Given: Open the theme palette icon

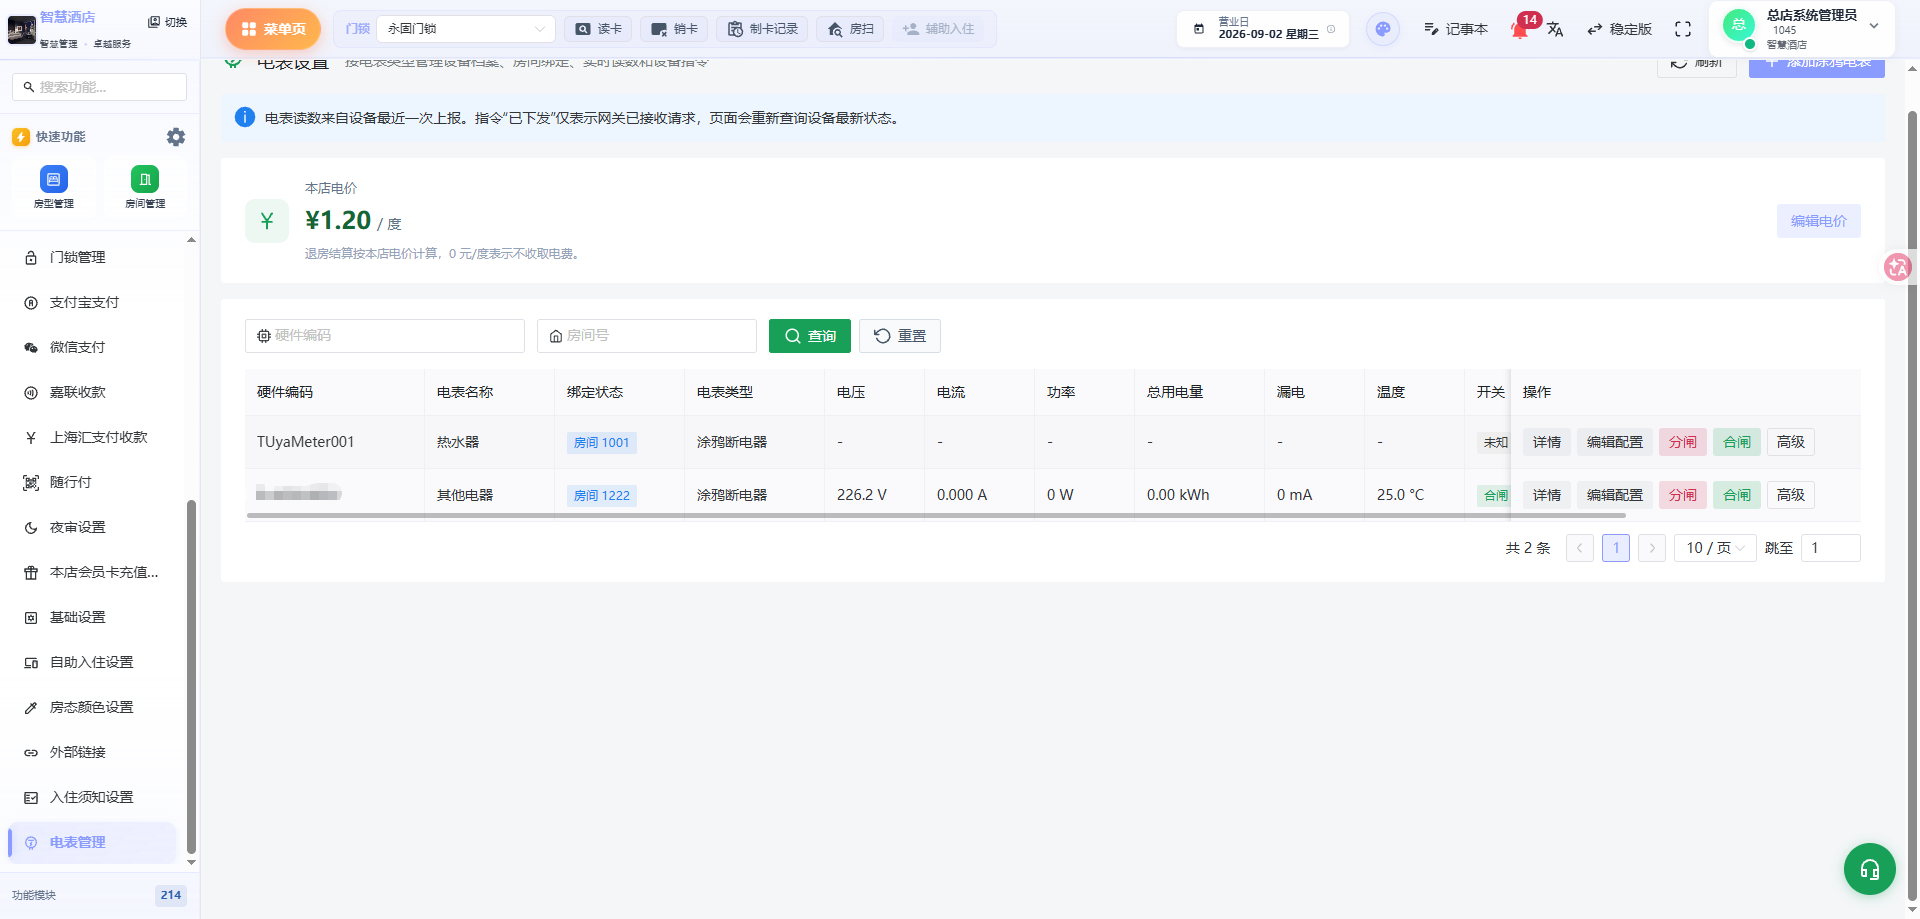Looking at the screenshot, I should 1382,29.
